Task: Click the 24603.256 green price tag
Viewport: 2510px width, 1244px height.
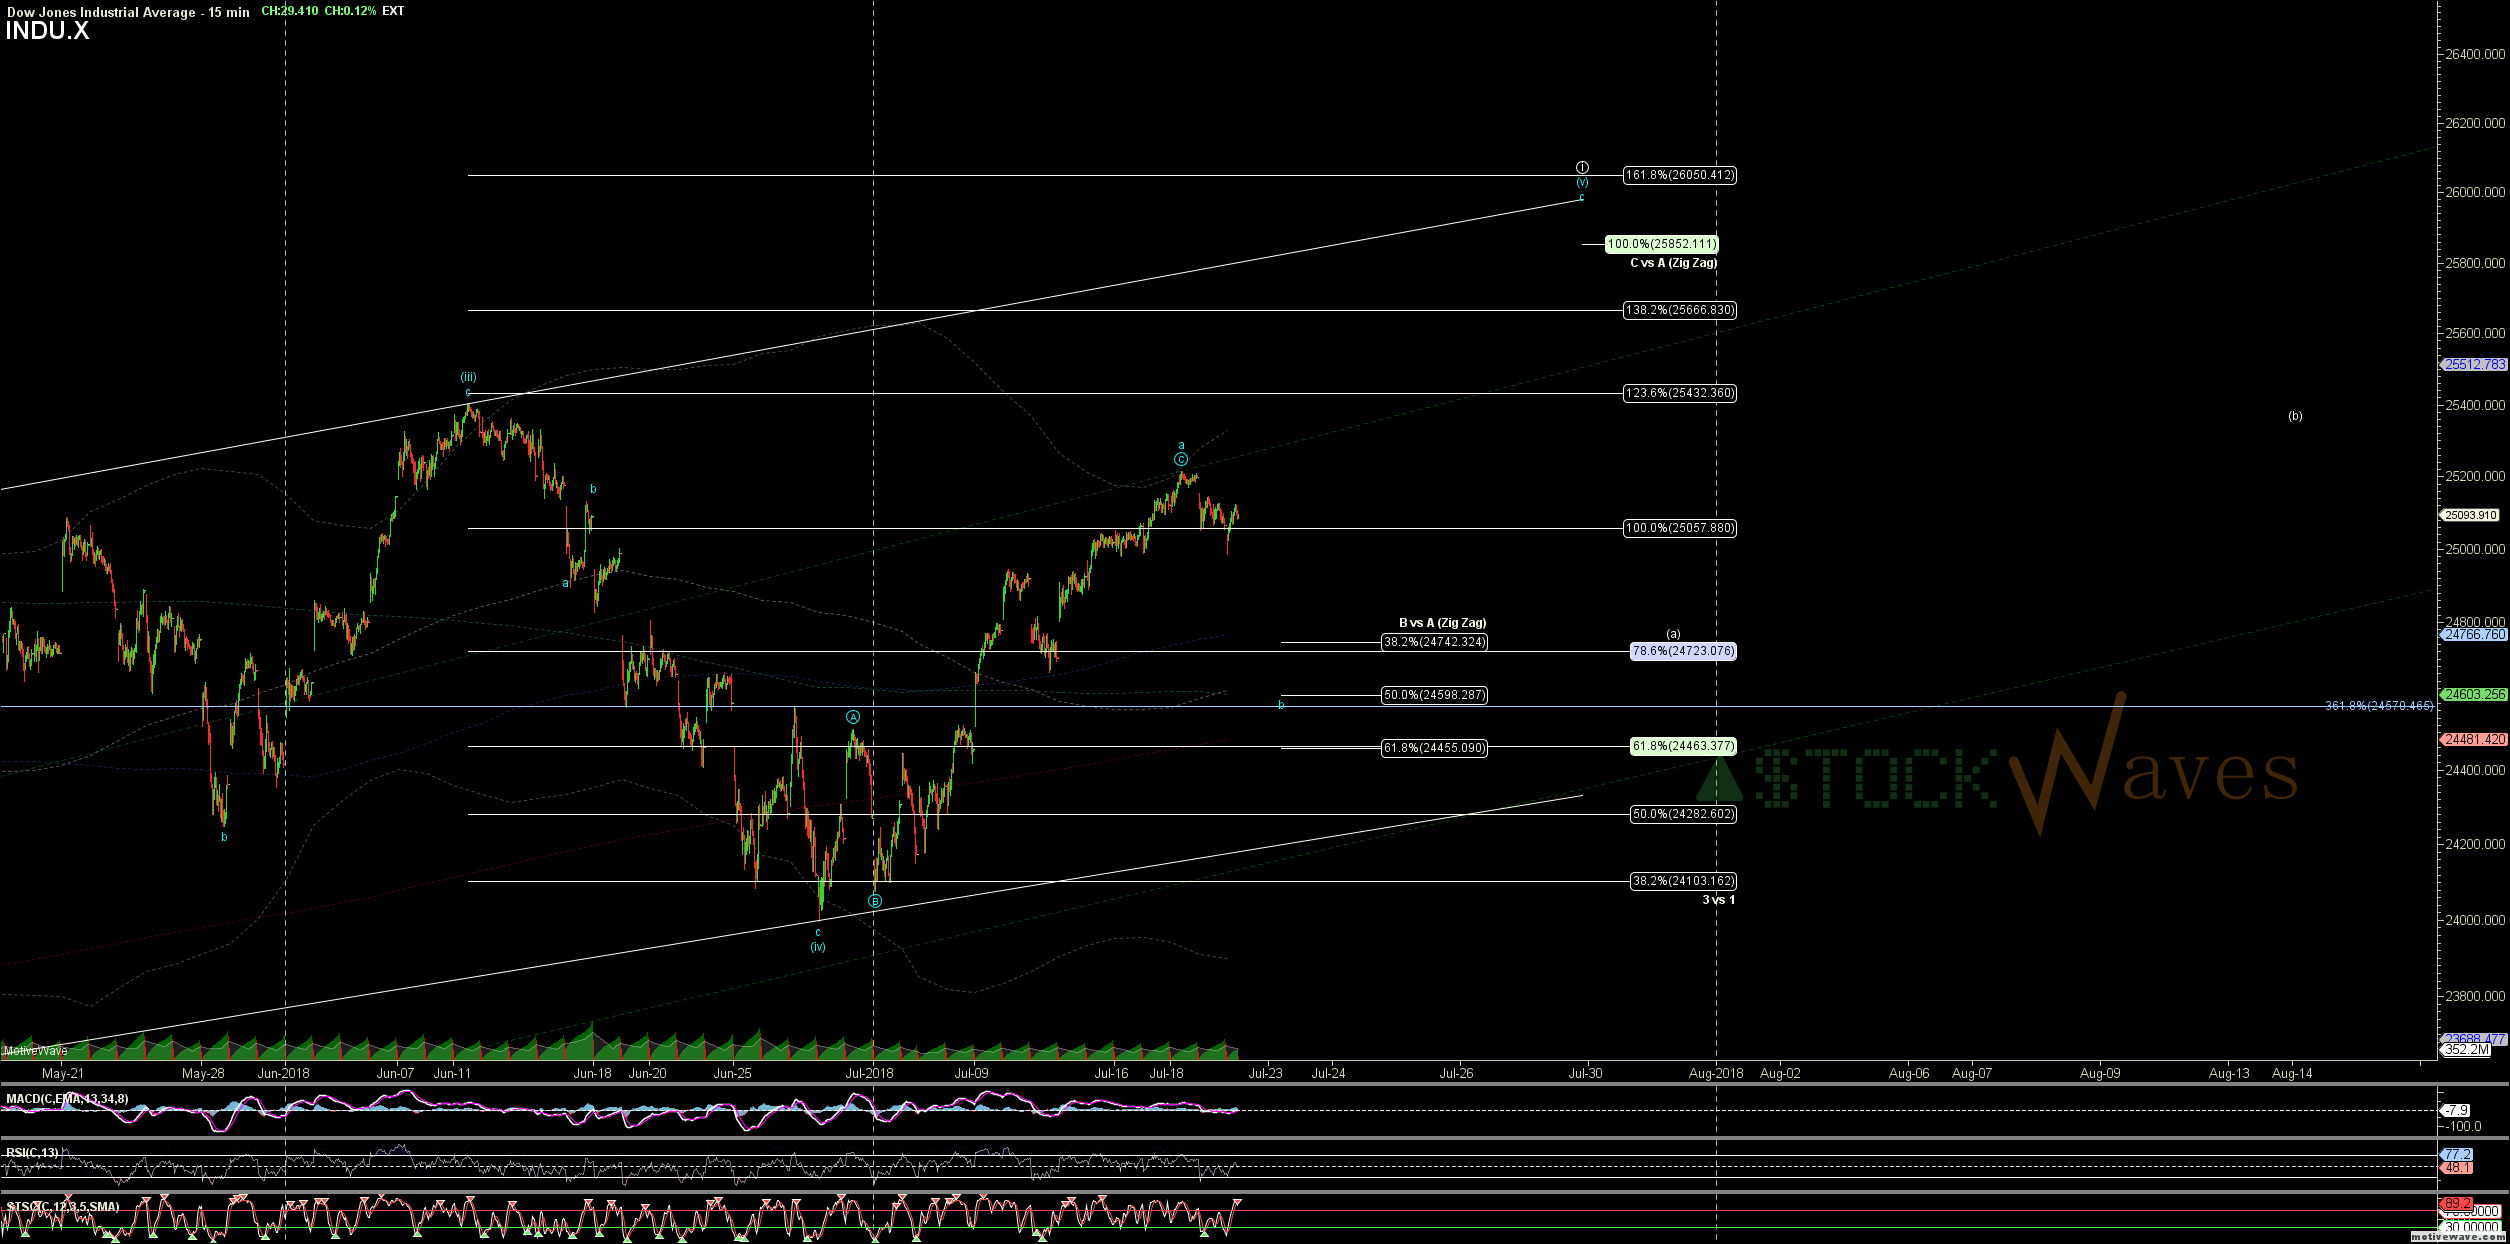Action: tap(2474, 694)
